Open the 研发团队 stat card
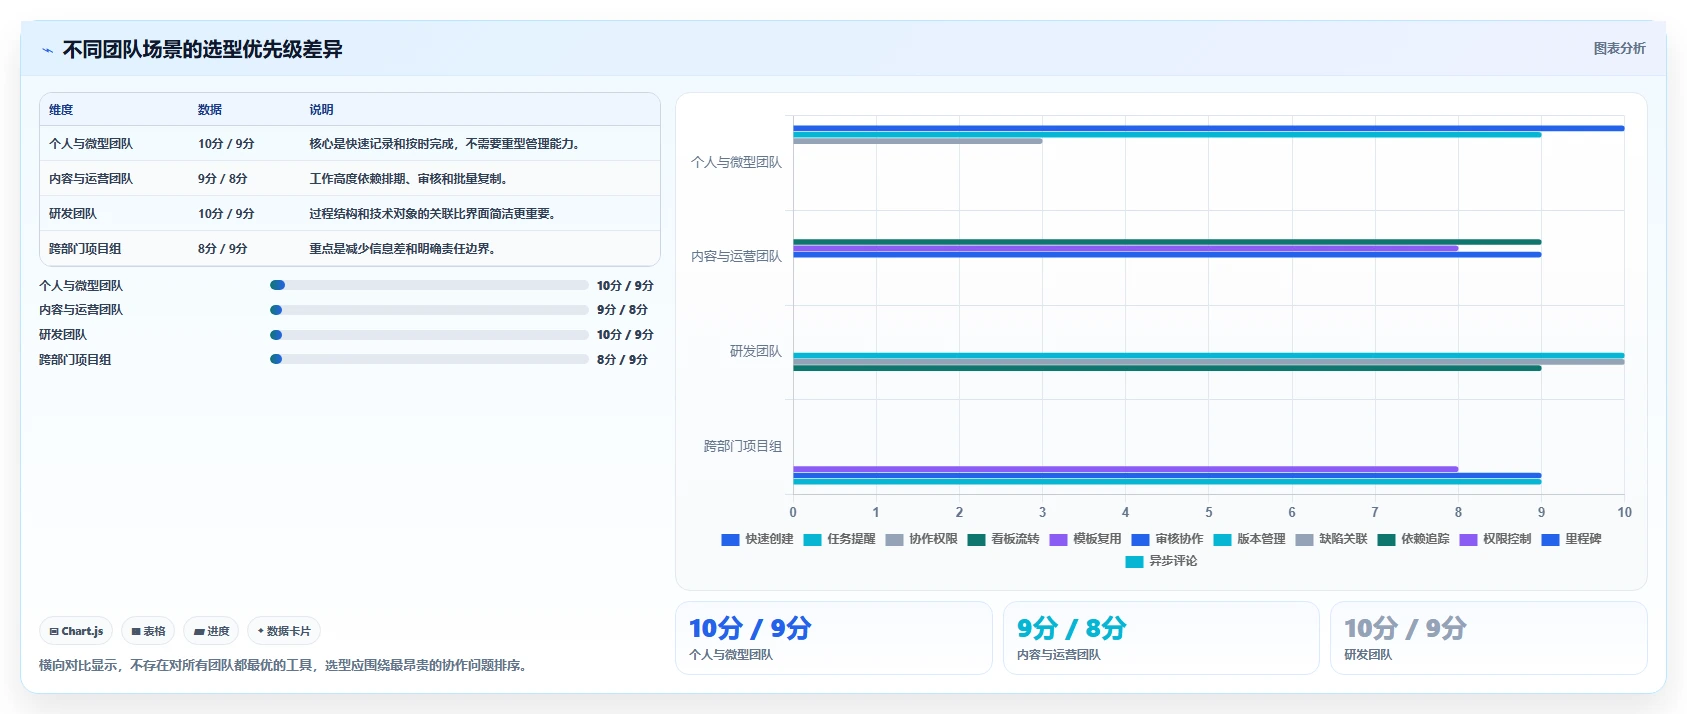Screen dimensions: 1687x714 (x=1489, y=638)
